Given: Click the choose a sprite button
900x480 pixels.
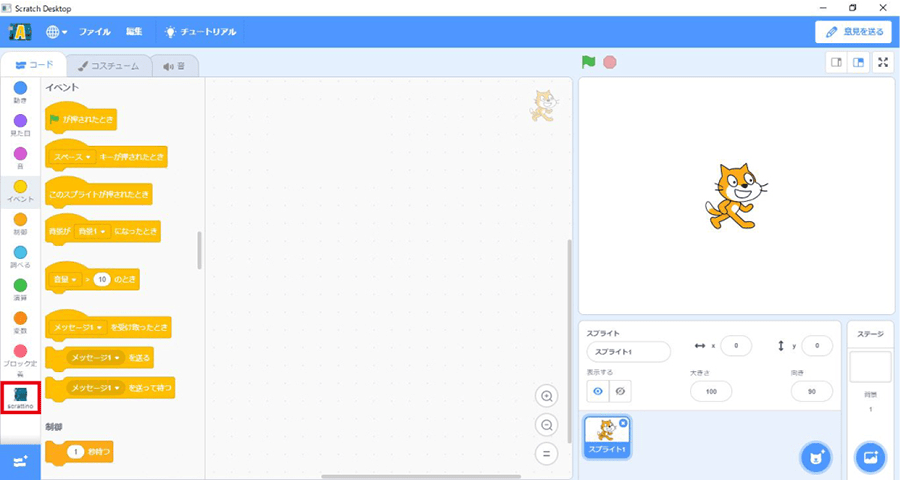Looking at the screenshot, I should point(816,458).
